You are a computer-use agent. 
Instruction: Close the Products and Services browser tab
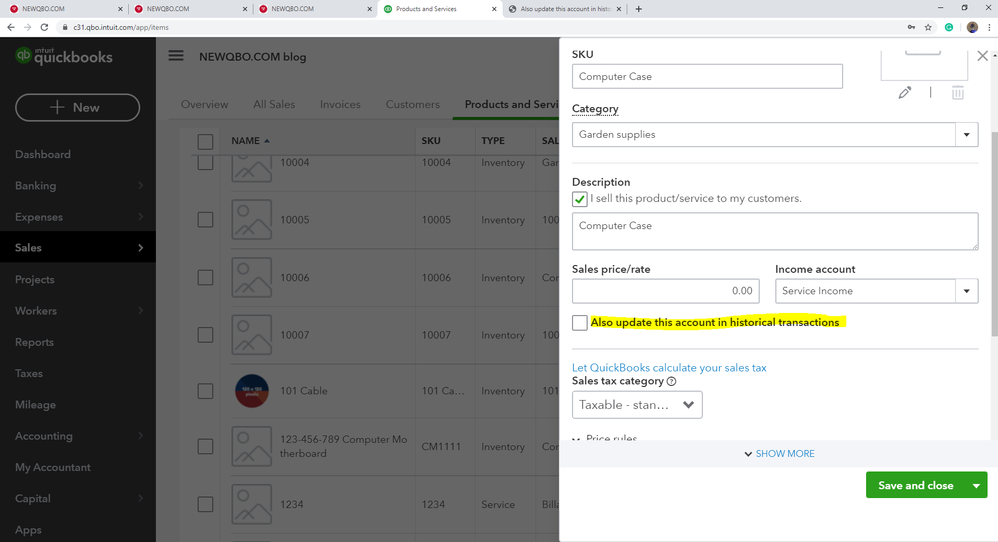click(494, 9)
